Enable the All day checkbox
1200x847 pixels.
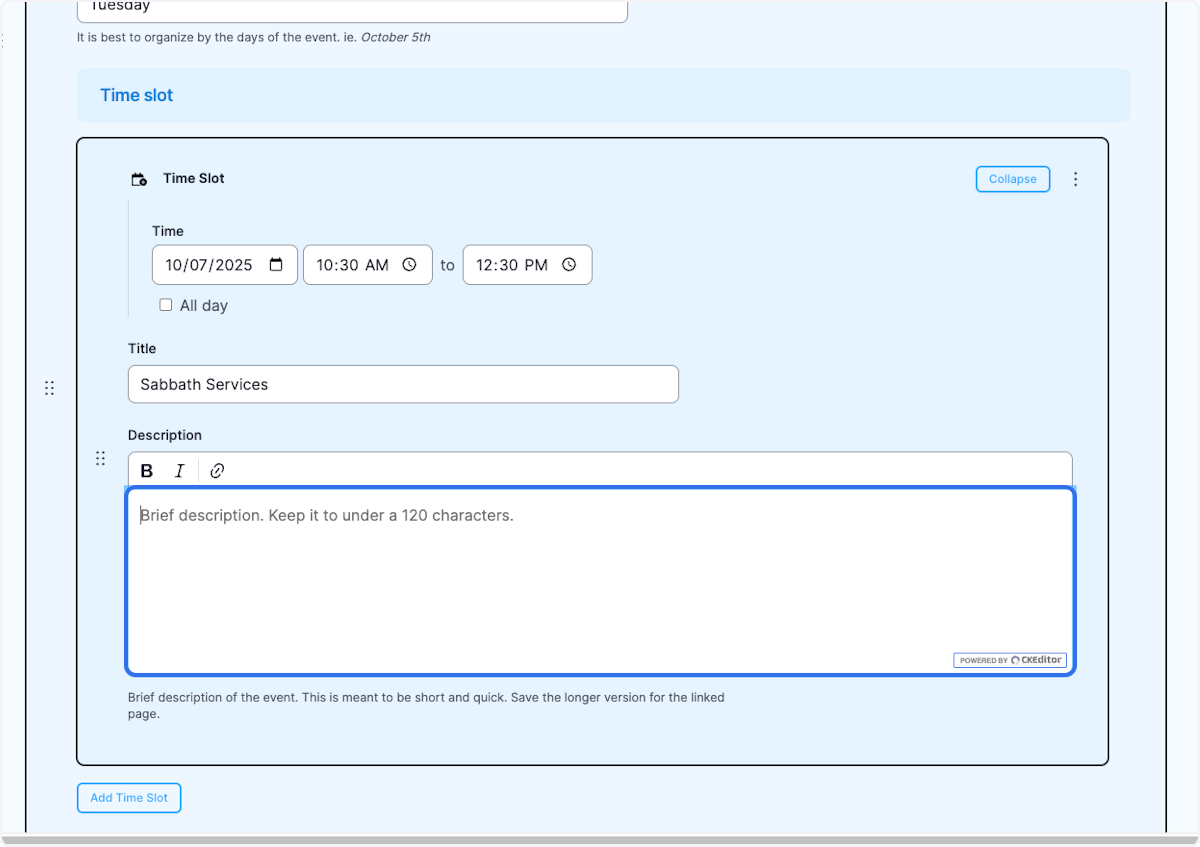166,305
